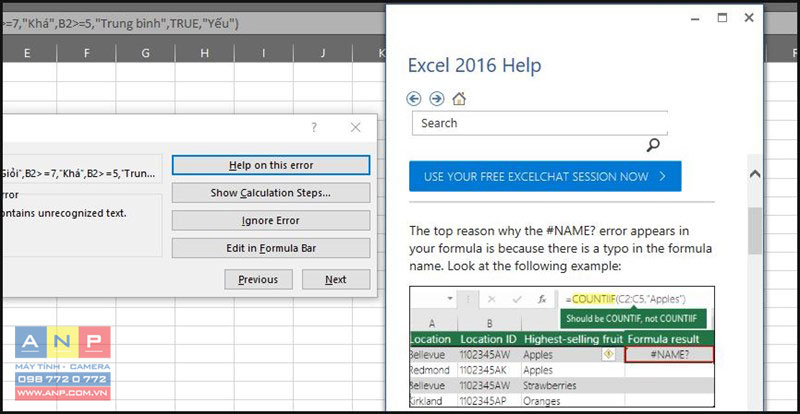Click Help on this error button
The height and width of the screenshot is (414, 800).
point(271,165)
